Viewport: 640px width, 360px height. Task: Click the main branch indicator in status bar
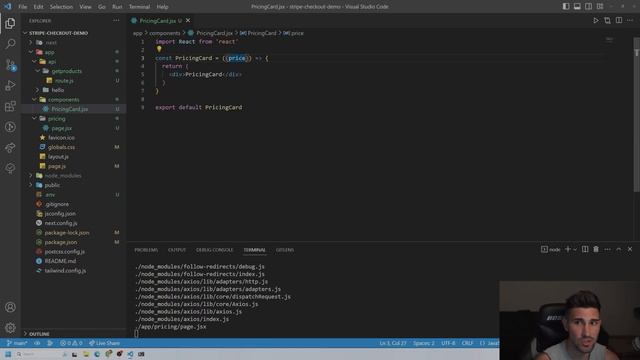[17, 343]
